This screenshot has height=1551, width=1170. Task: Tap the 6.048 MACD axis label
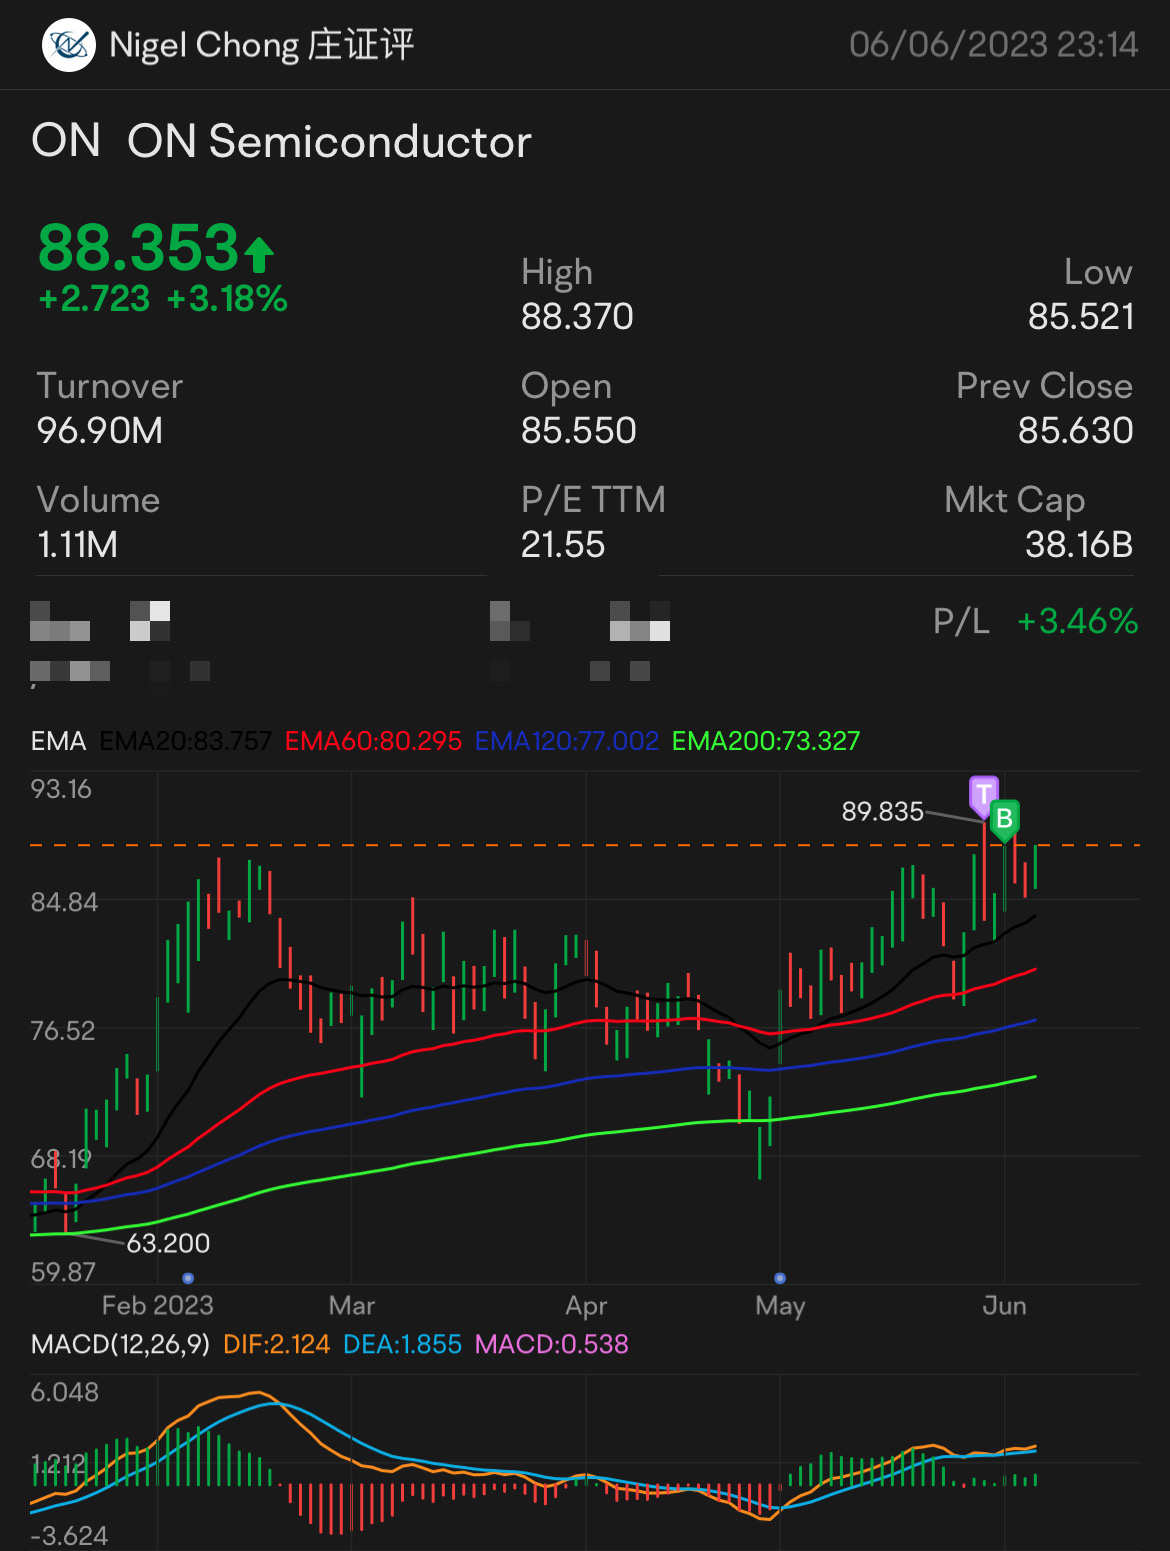point(65,1392)
